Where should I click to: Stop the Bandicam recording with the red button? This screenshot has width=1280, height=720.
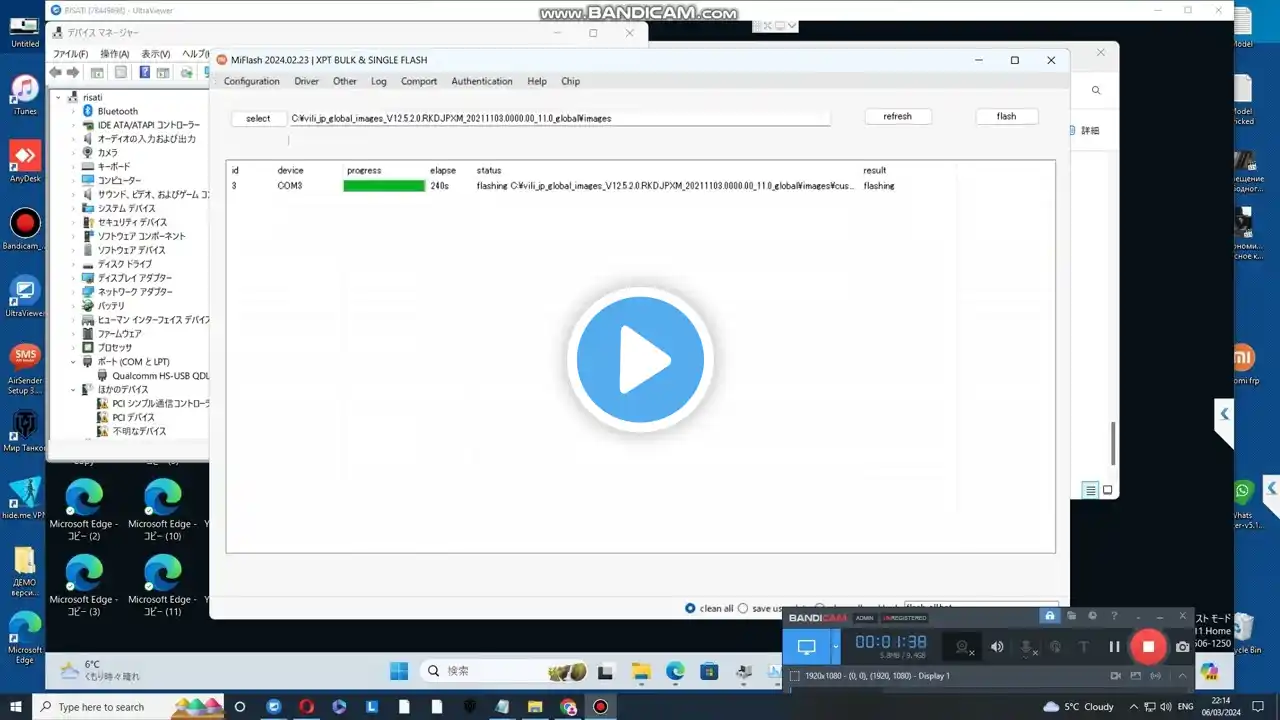[x=1148, y=647]
